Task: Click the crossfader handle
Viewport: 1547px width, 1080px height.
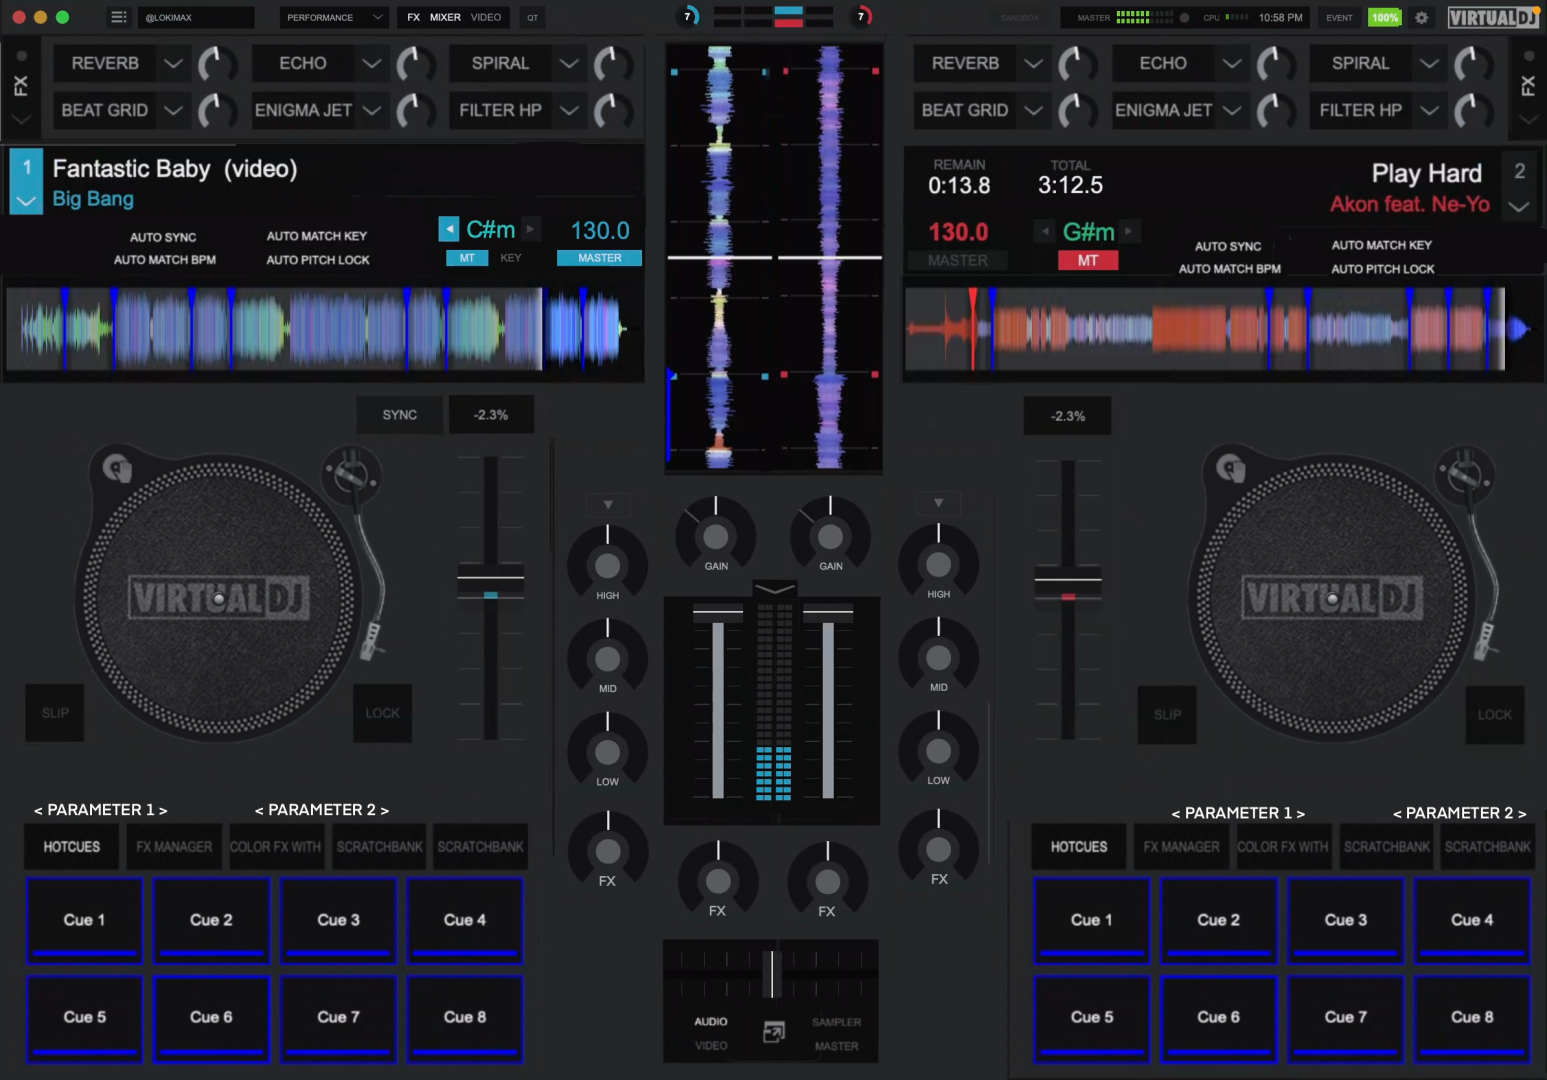Action: 771,974
